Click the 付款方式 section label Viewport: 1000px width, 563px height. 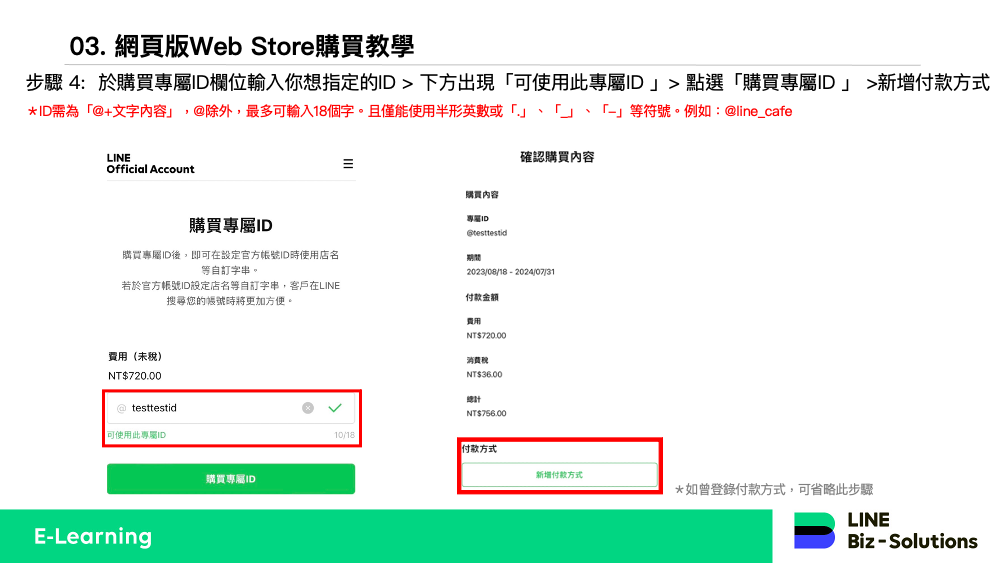(479, 449)
